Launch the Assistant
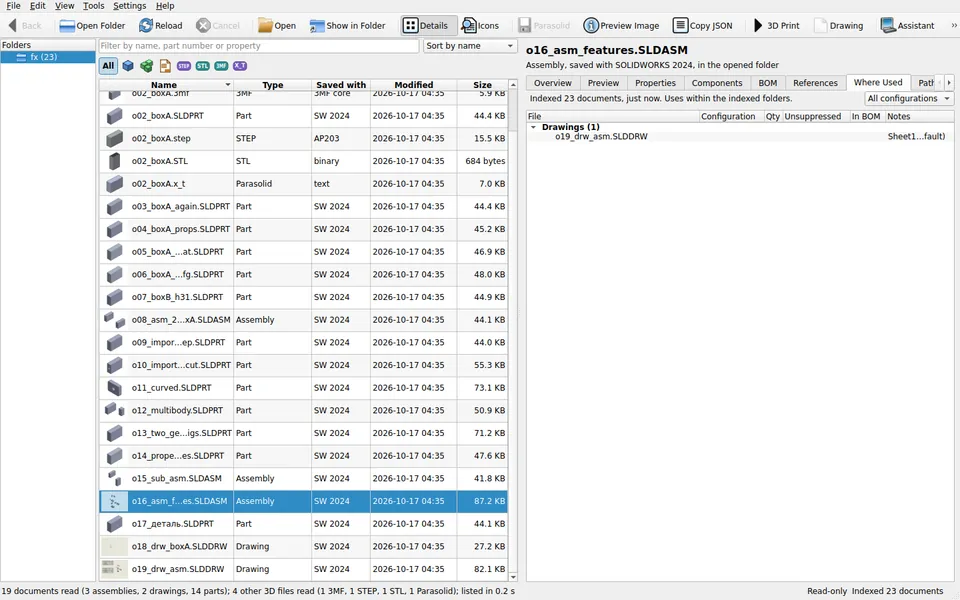This screenshot has width=960, height=600. point(907,26)
